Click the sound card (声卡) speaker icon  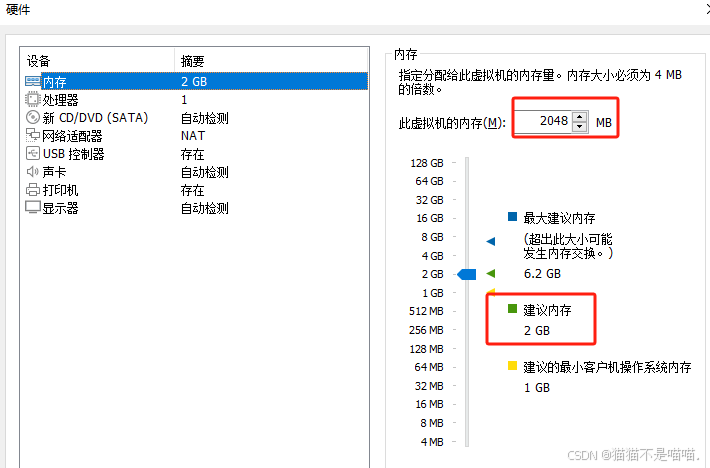33,172
